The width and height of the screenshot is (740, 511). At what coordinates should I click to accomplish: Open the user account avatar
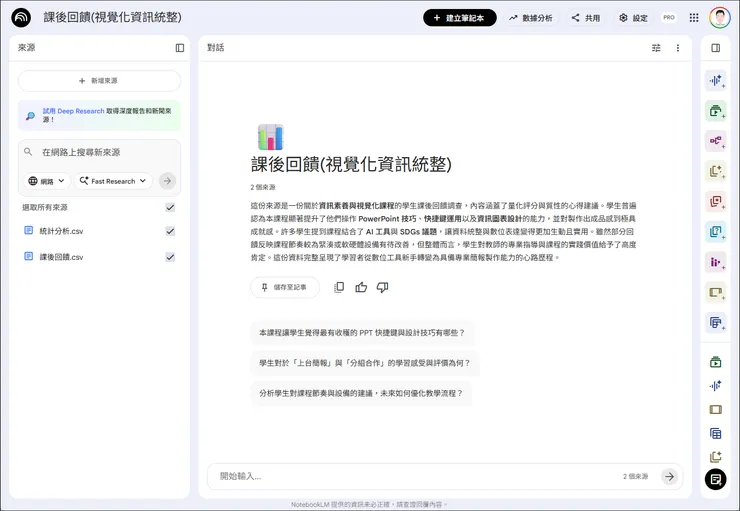[719, 18]
